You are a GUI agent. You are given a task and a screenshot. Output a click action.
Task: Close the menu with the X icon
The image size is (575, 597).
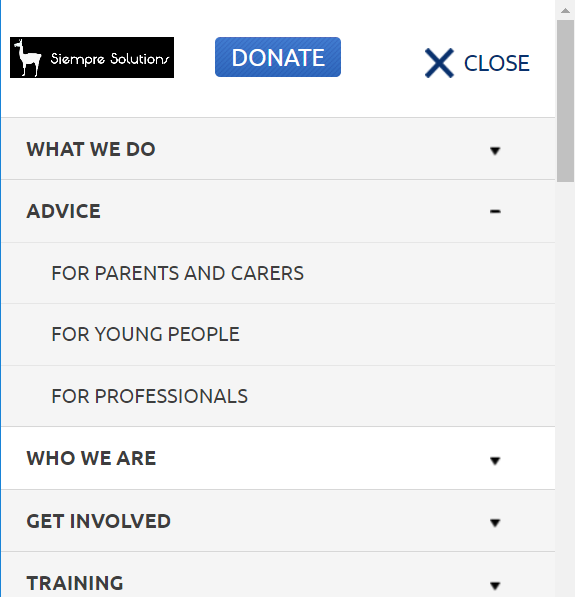pos(439,63)
